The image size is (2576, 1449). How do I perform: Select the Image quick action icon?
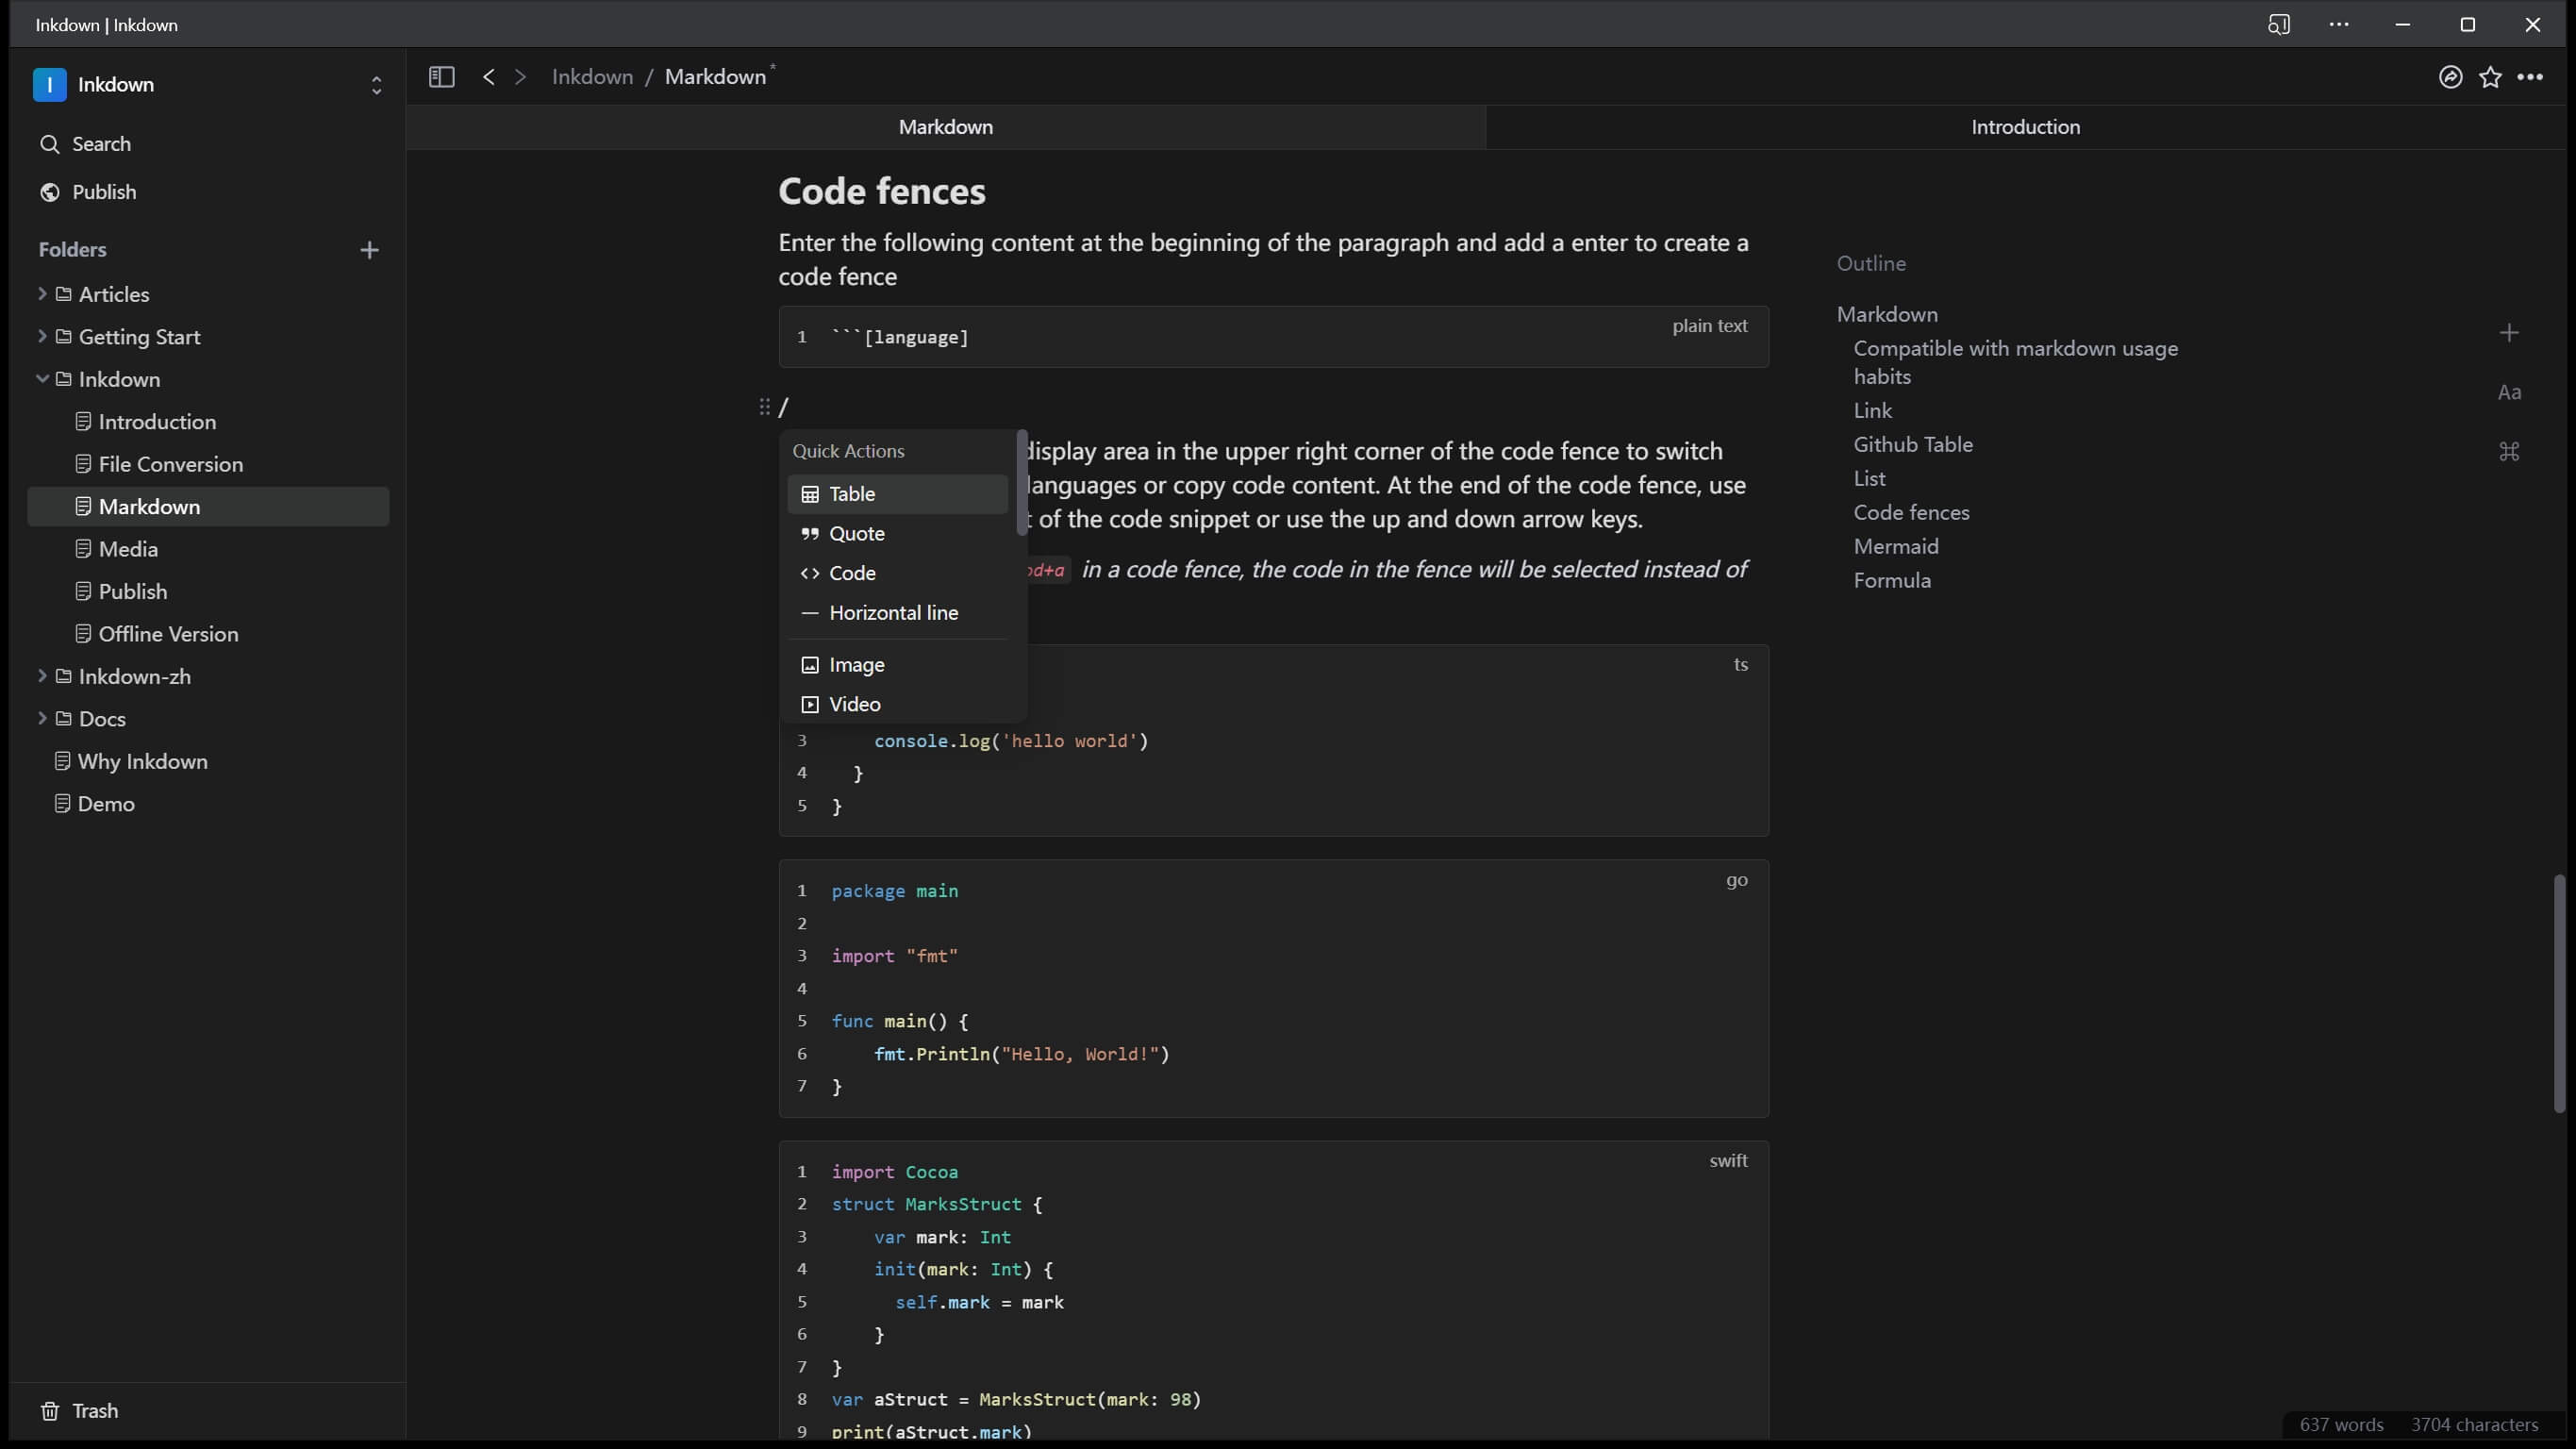tap(810, 665)
